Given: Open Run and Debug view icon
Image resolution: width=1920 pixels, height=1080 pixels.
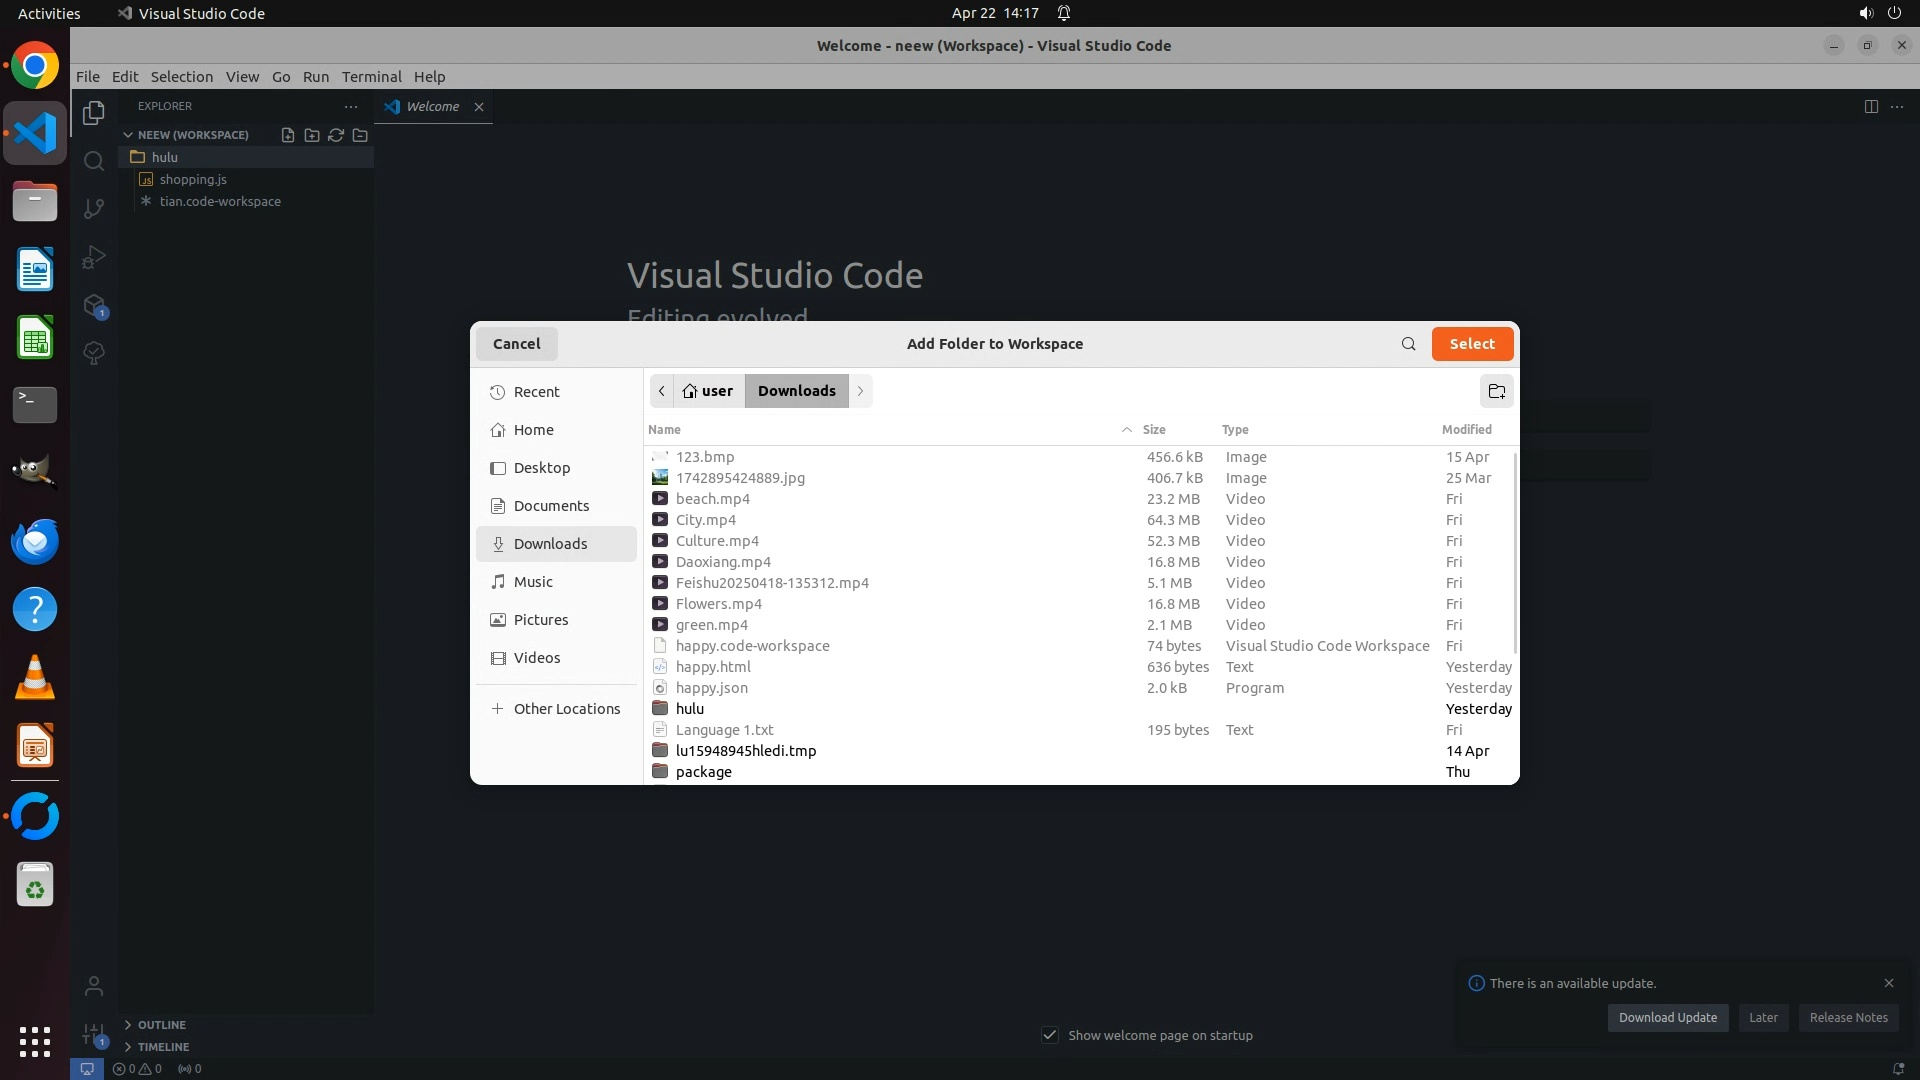Looking at the screenshot, I should click(94, 257).
